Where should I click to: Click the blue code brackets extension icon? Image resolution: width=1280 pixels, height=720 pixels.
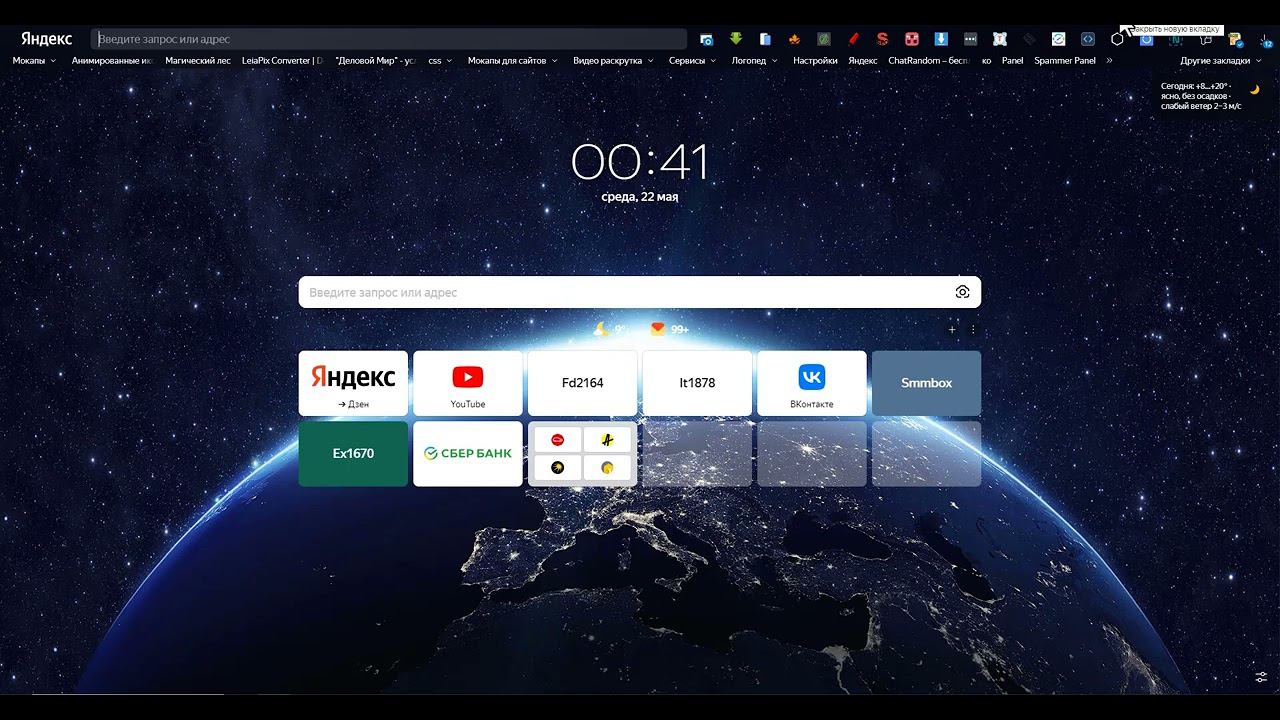(x=1088, y=39)
